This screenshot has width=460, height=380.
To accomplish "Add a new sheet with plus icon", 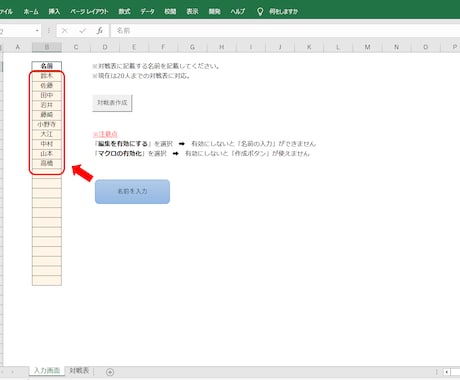I will tap(110, 372).
